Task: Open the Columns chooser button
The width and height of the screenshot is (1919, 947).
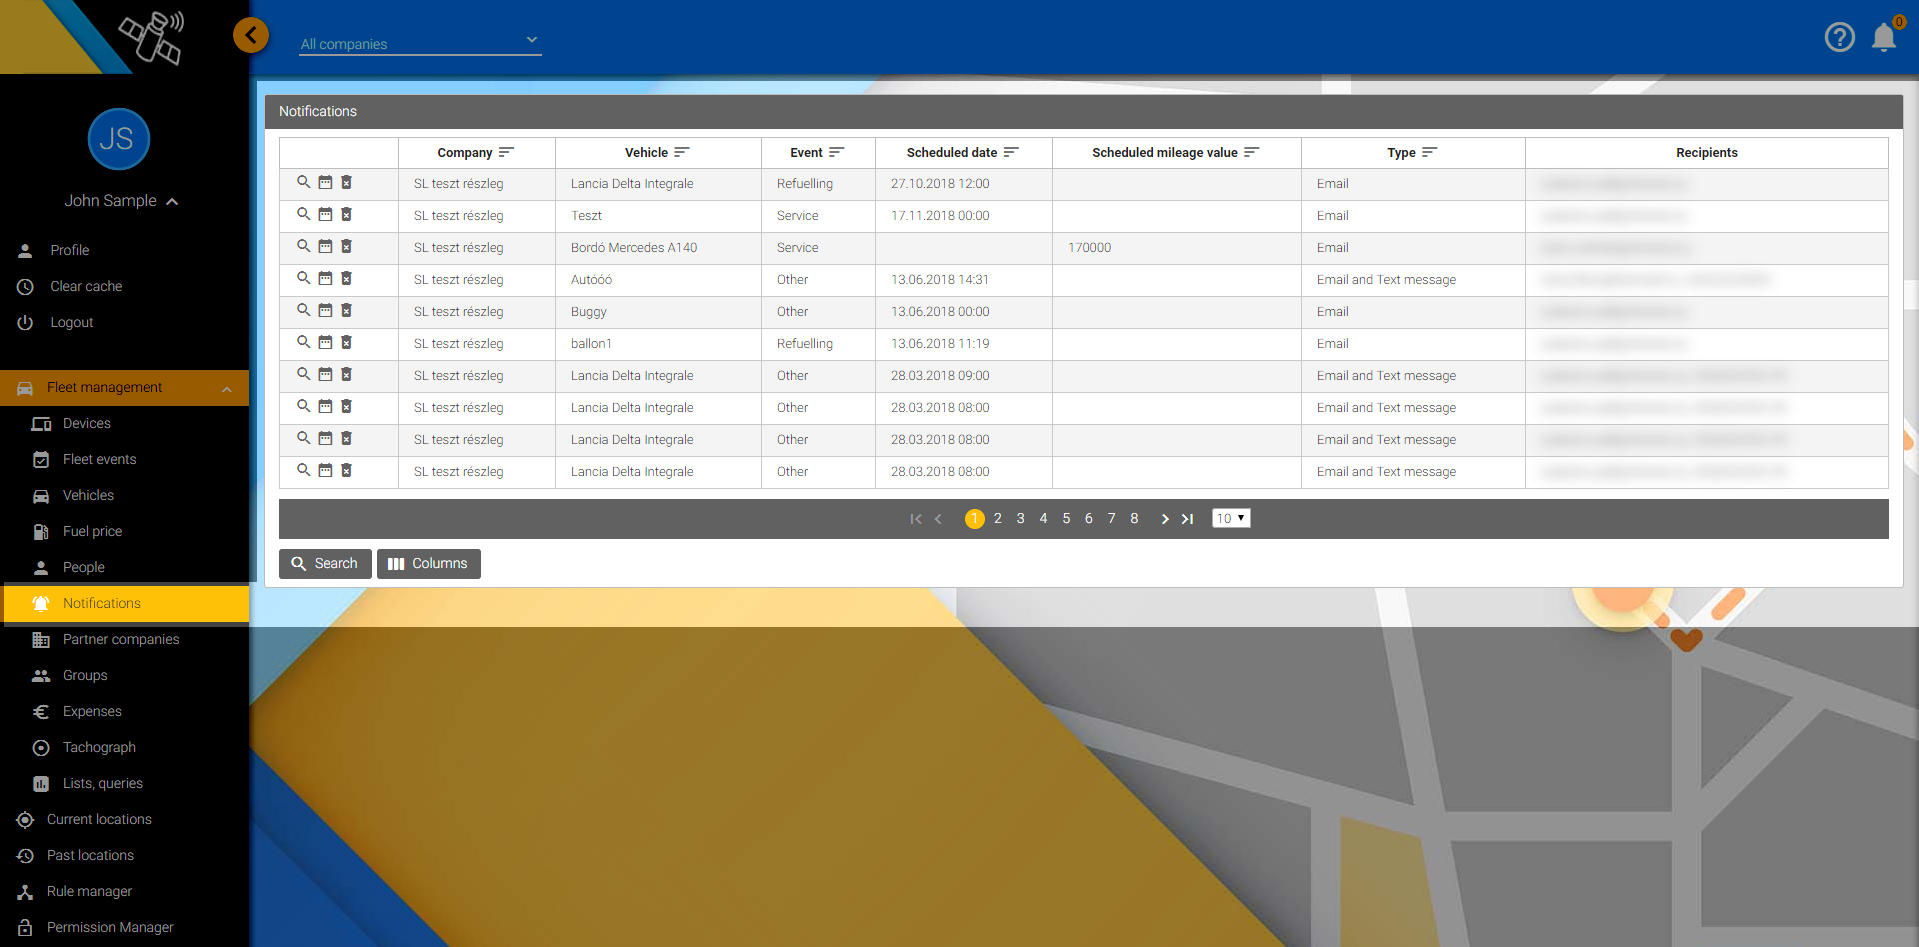Action: pyautogui.click(x=428, y=564)
